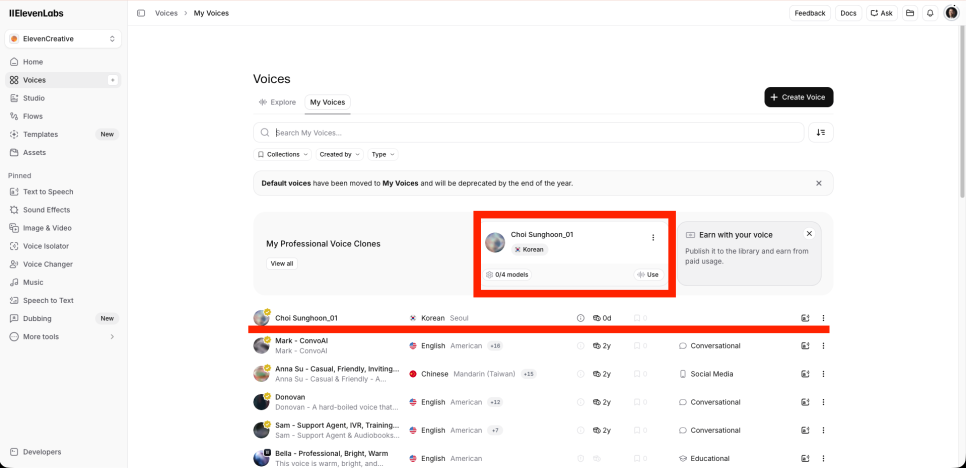Click the plus icon next to Voices
Viewport: 966px width, 468px height.
coord(112,80)
